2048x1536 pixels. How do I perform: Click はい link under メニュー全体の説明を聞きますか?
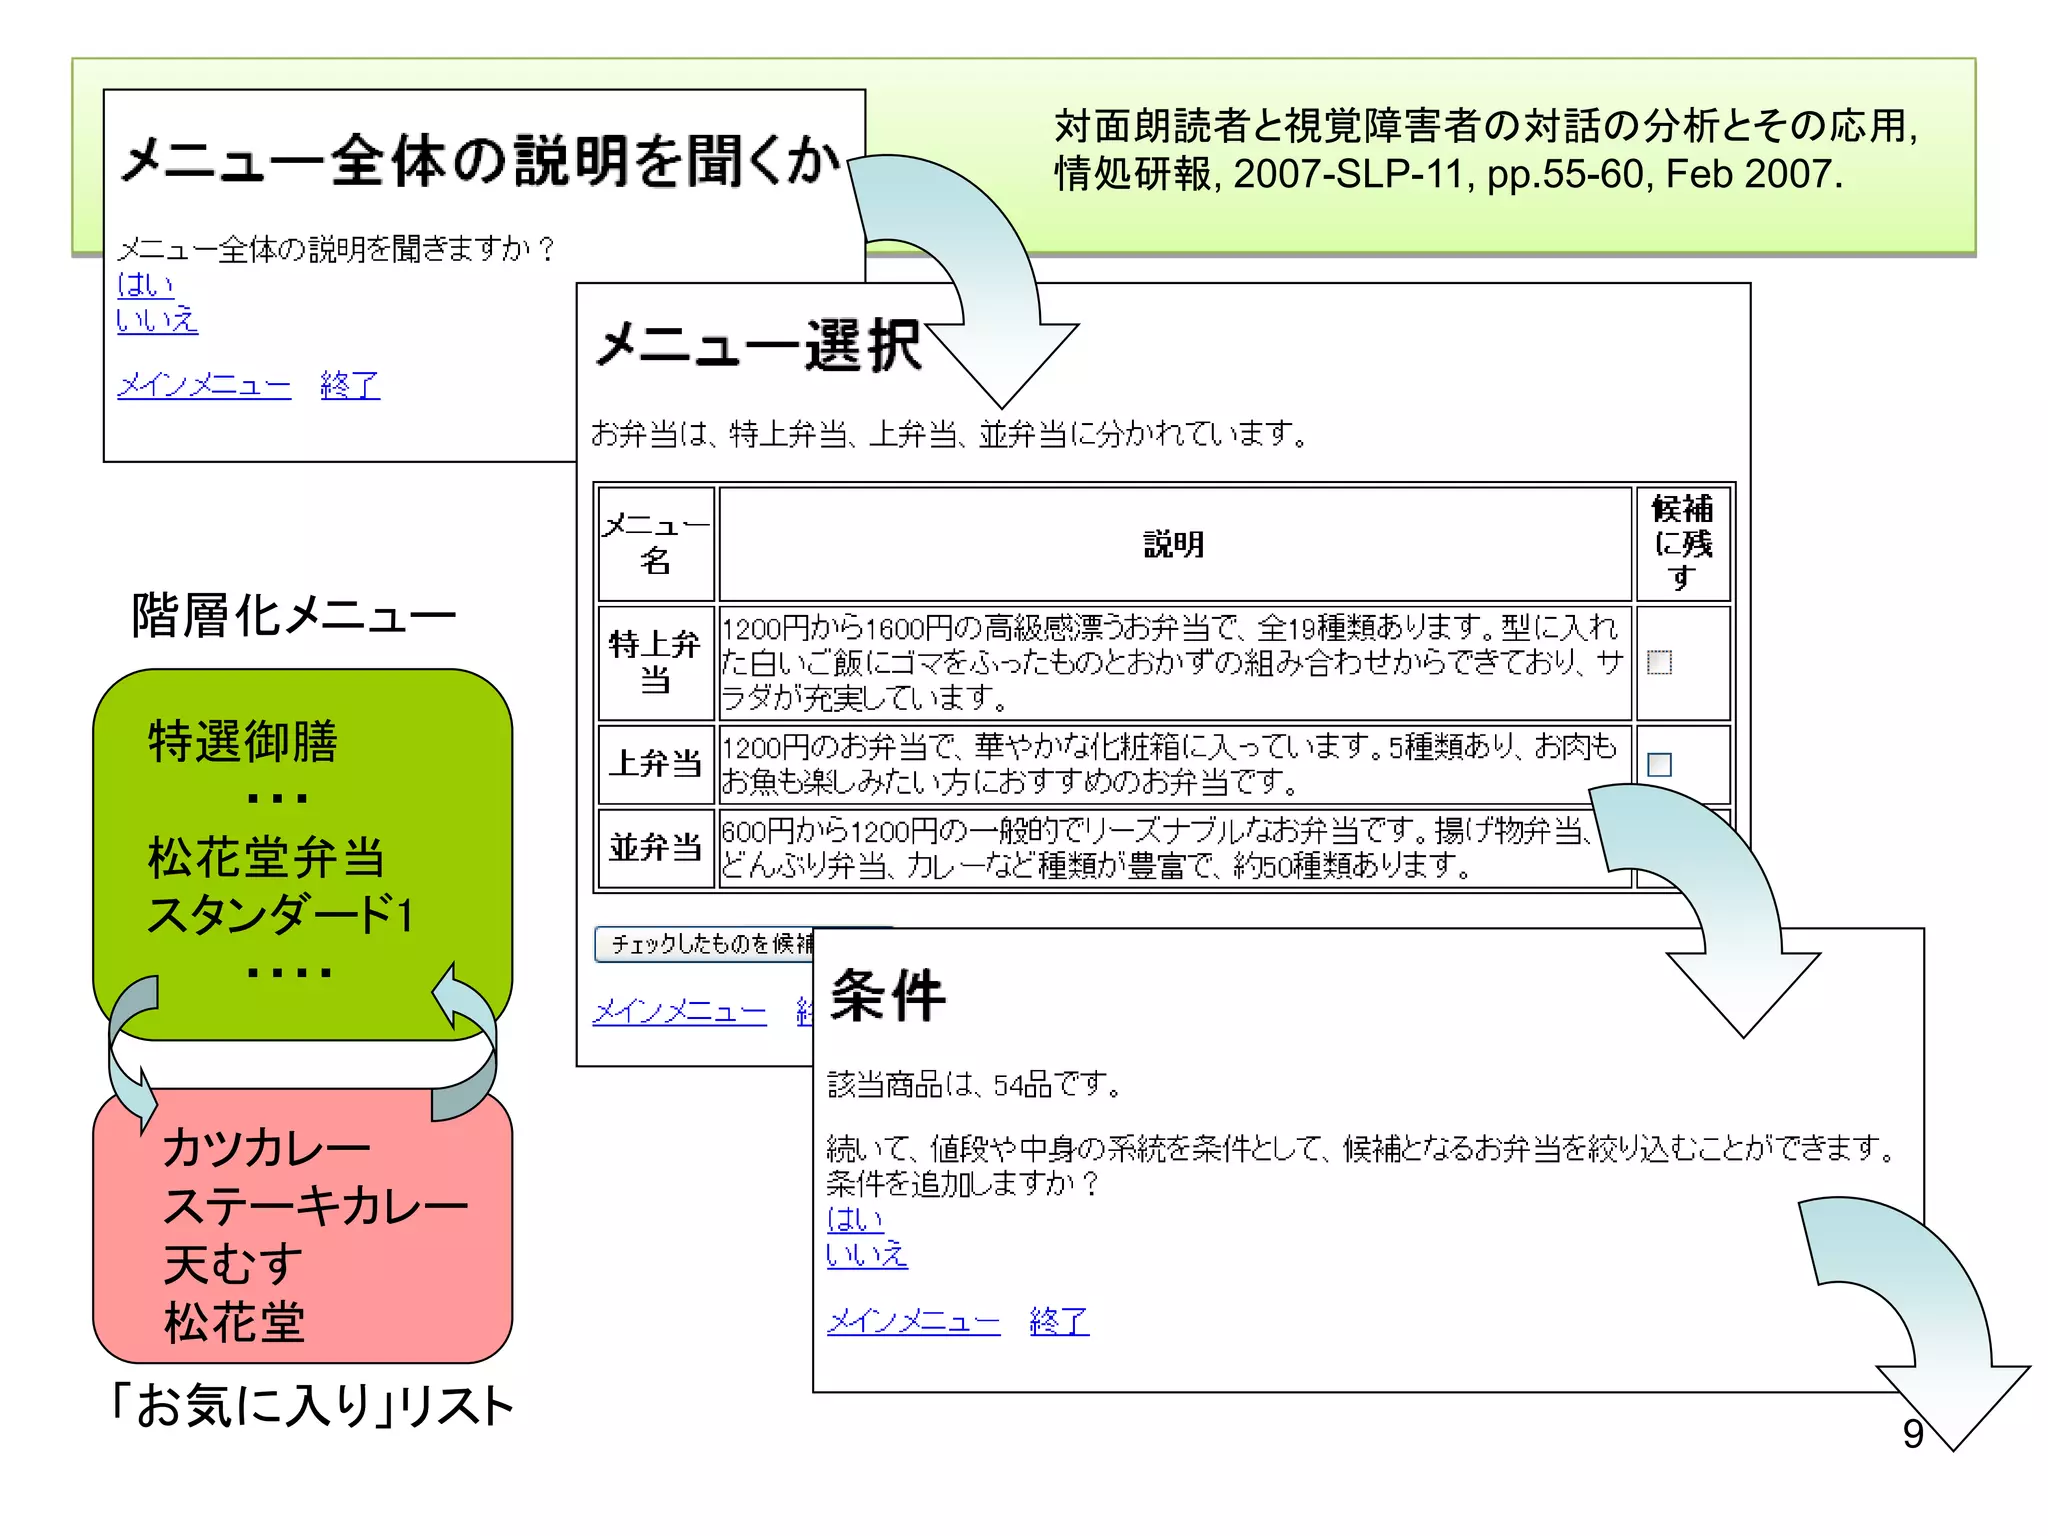pyautogui.click(x=145, y=285)
